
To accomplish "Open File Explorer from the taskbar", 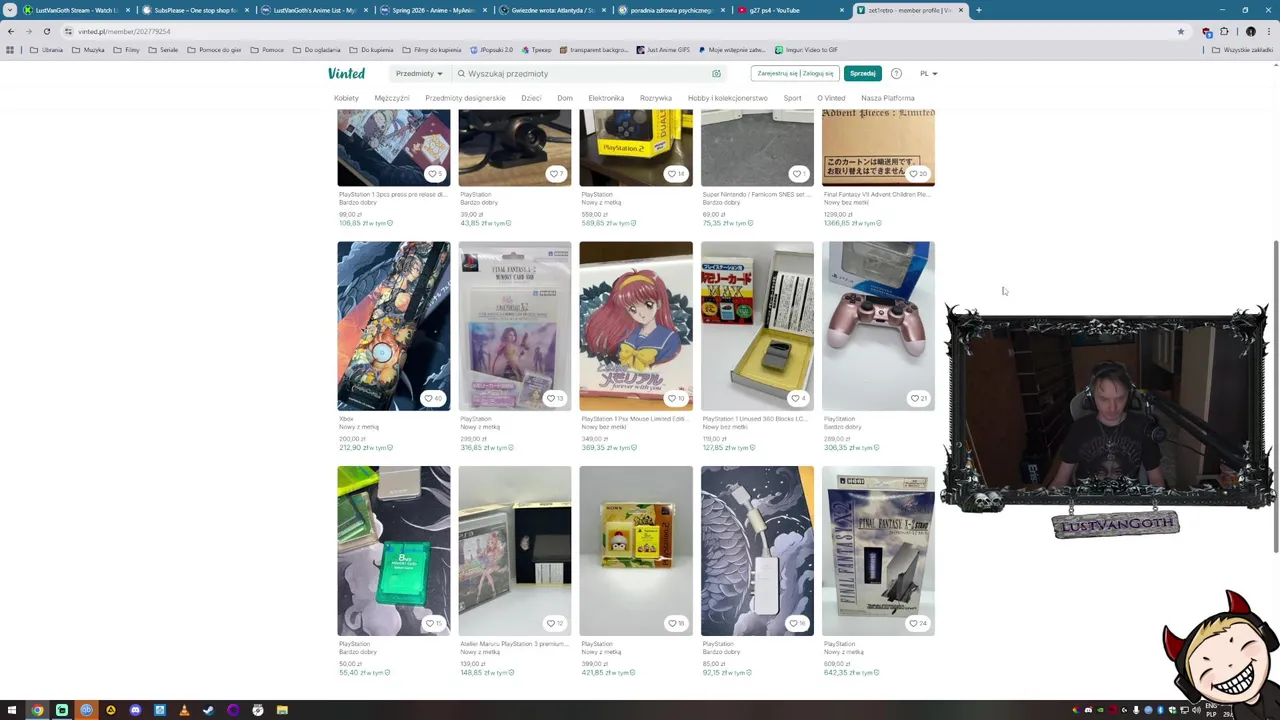I will 282,710.
